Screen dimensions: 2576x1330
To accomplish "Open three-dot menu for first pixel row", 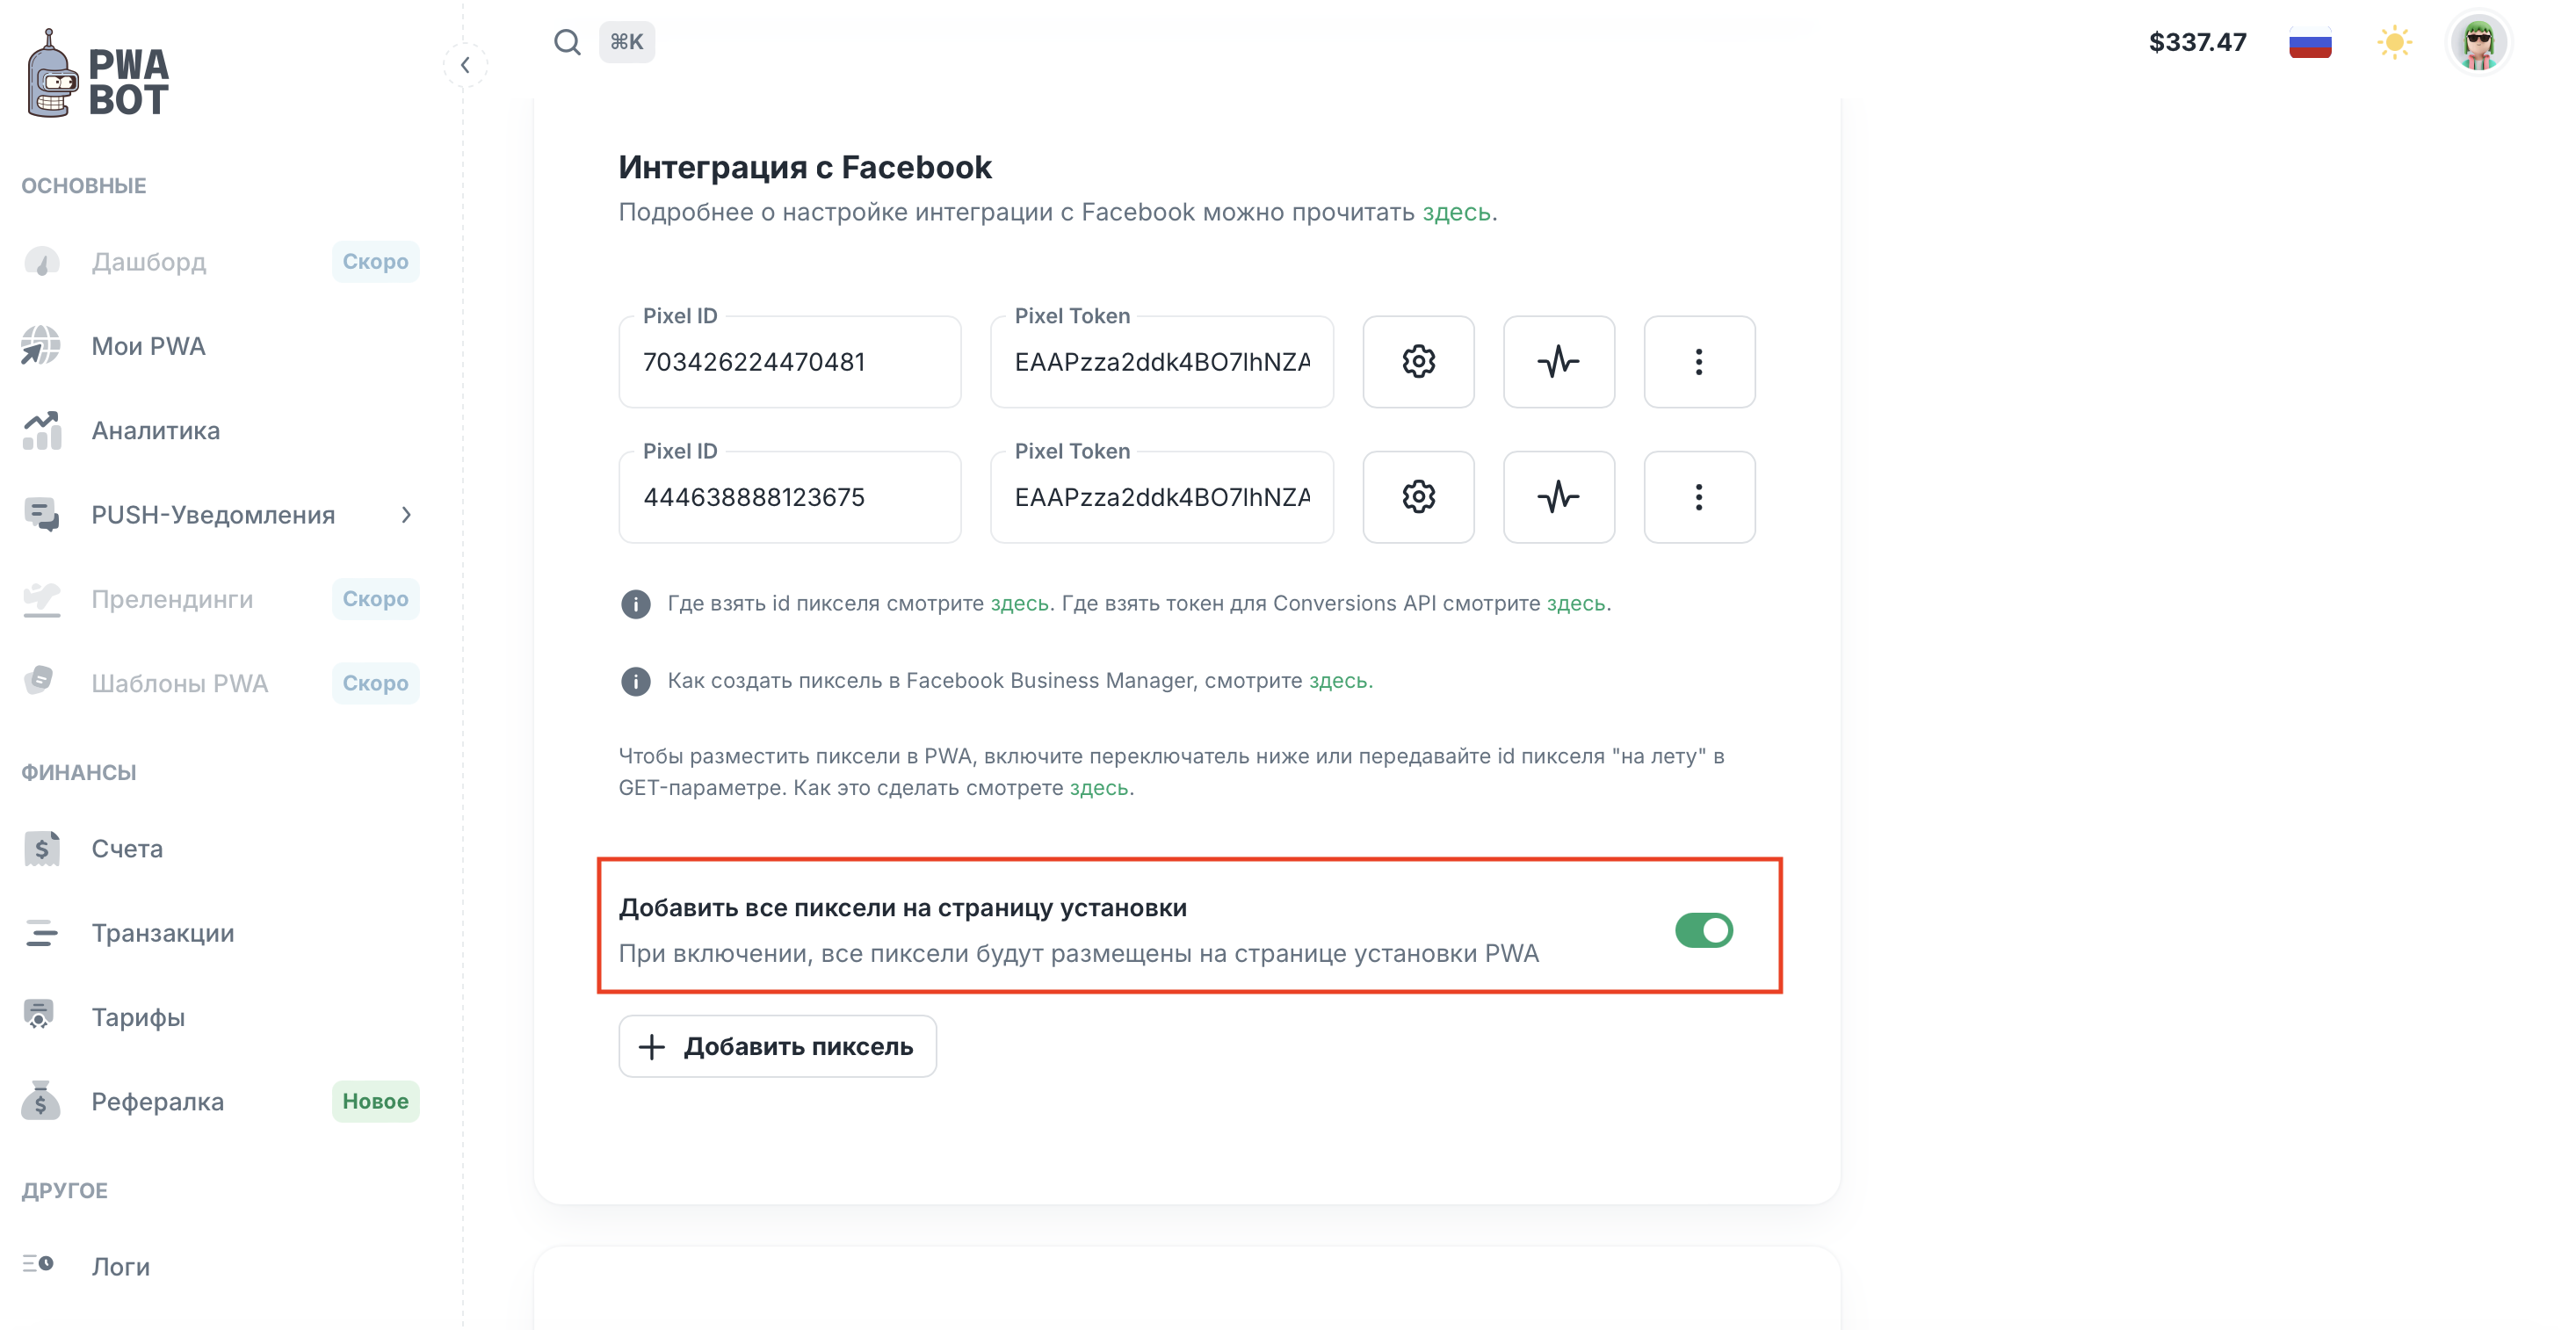I will (1699, 362).
